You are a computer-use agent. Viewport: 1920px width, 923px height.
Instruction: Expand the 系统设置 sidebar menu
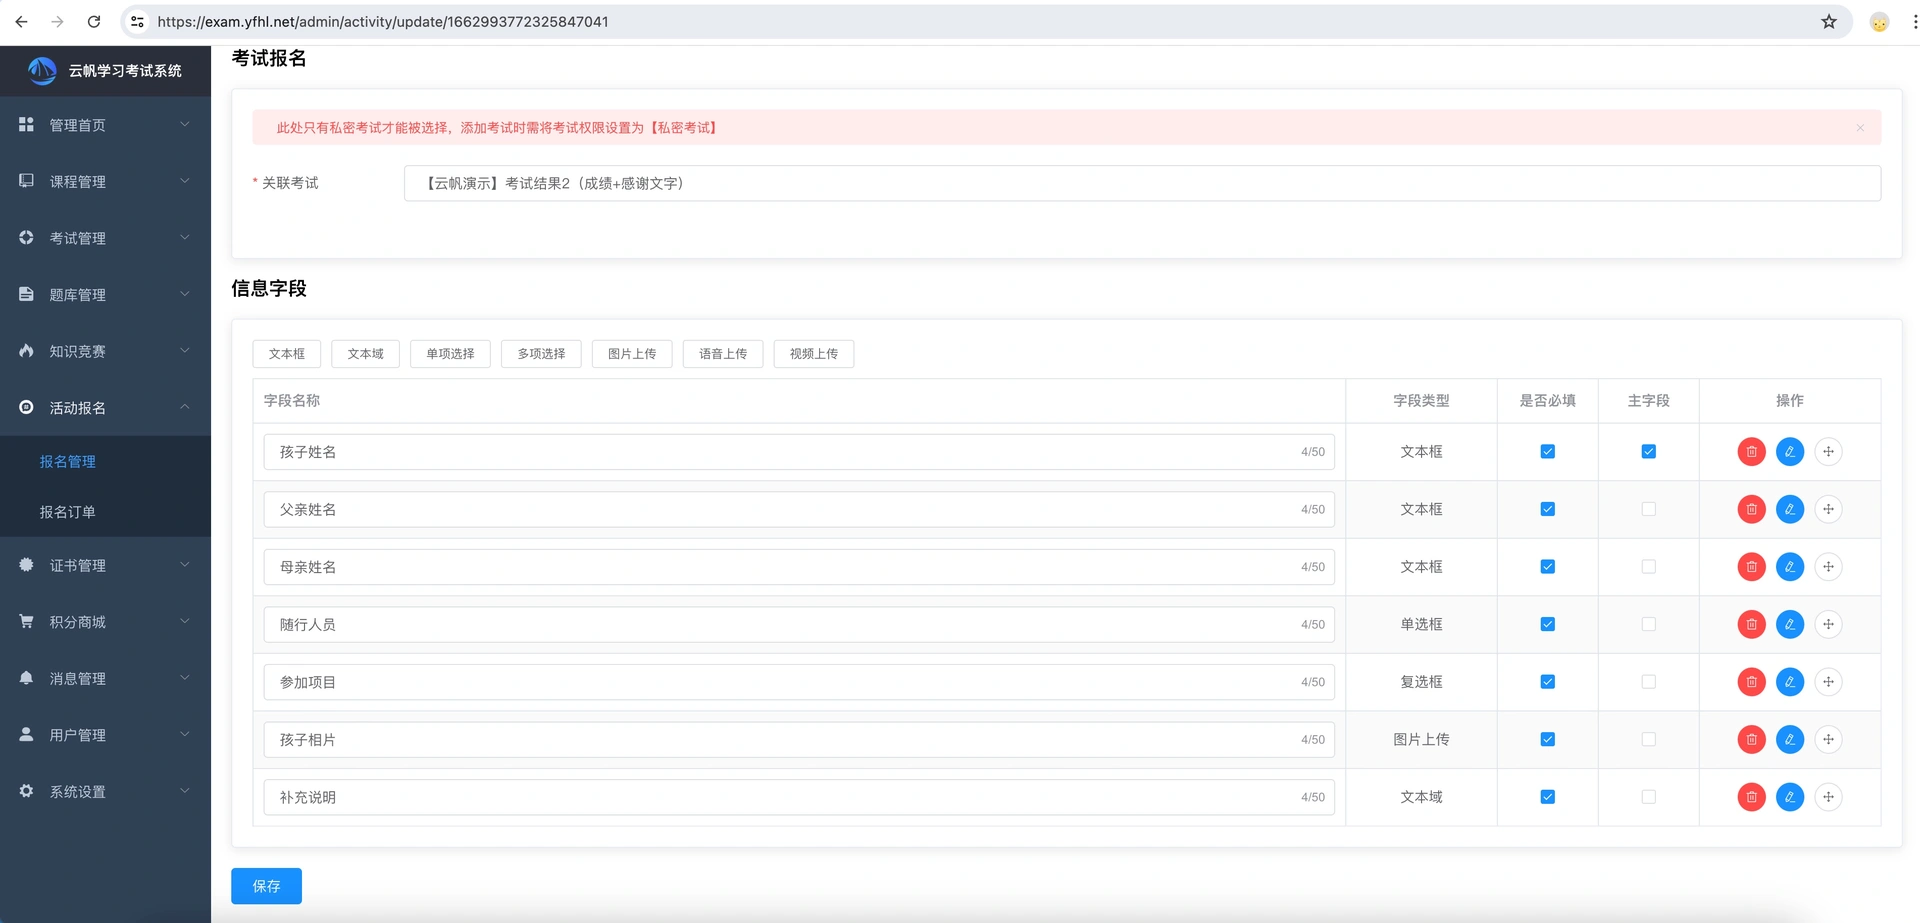pos(105,791)
